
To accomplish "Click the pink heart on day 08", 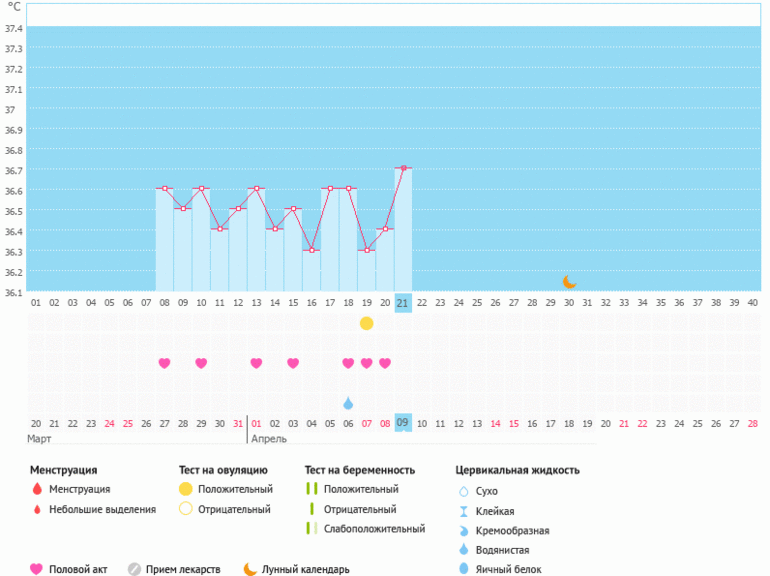I will tap(164, 363).
